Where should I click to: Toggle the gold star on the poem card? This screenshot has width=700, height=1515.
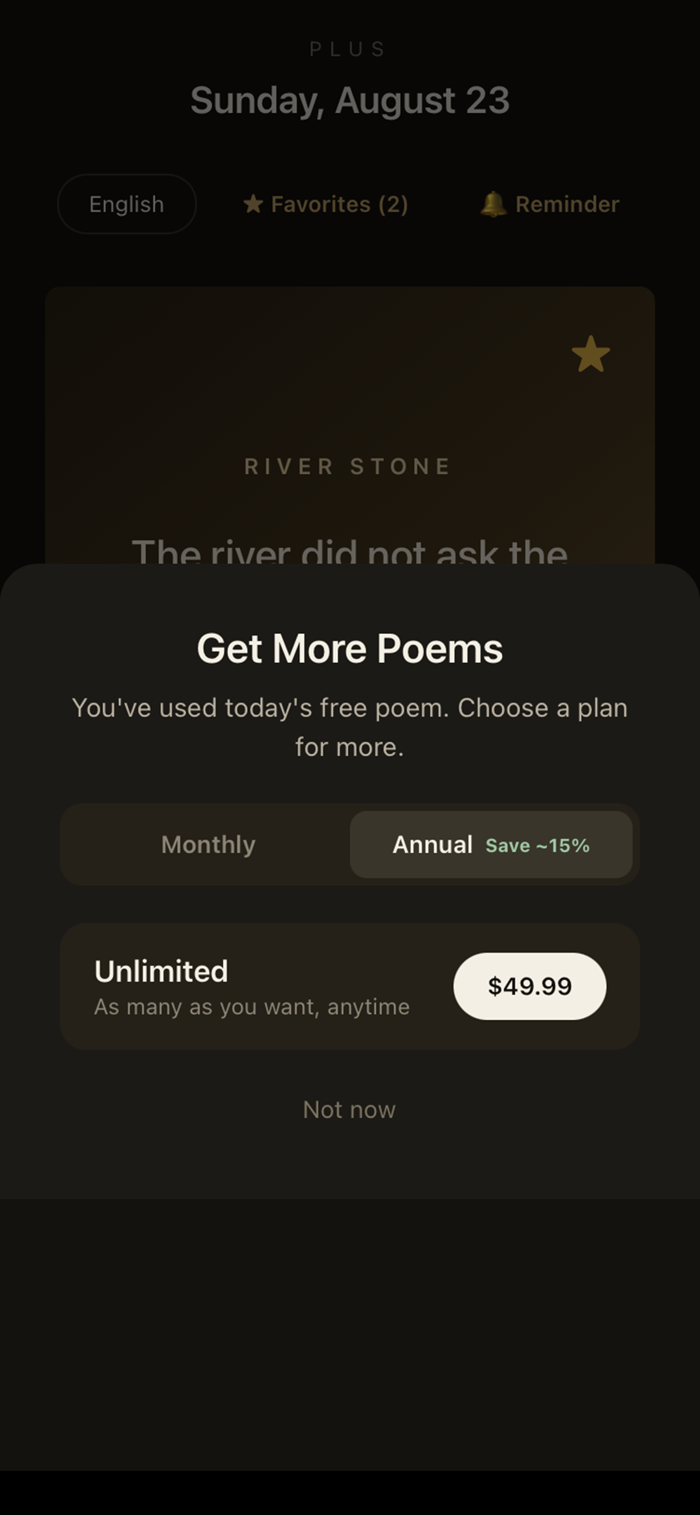pos(591,354)
